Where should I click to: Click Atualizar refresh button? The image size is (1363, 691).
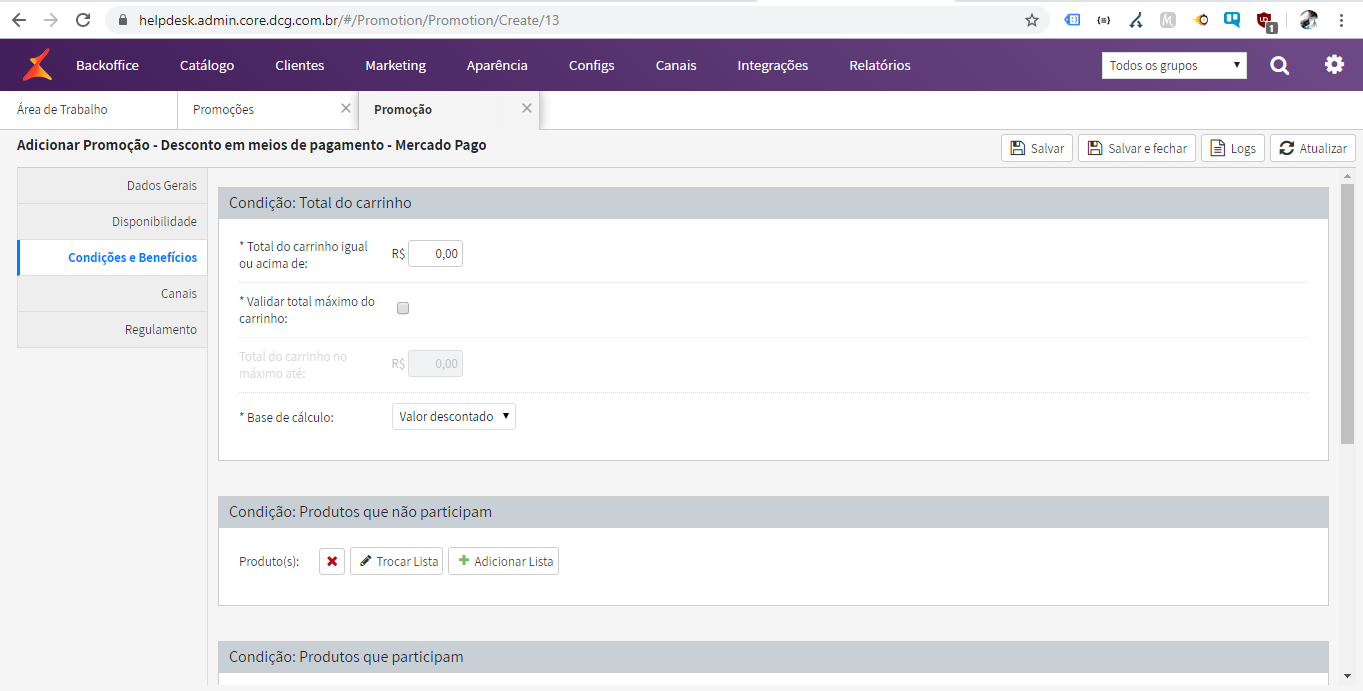click(1313, 148)
